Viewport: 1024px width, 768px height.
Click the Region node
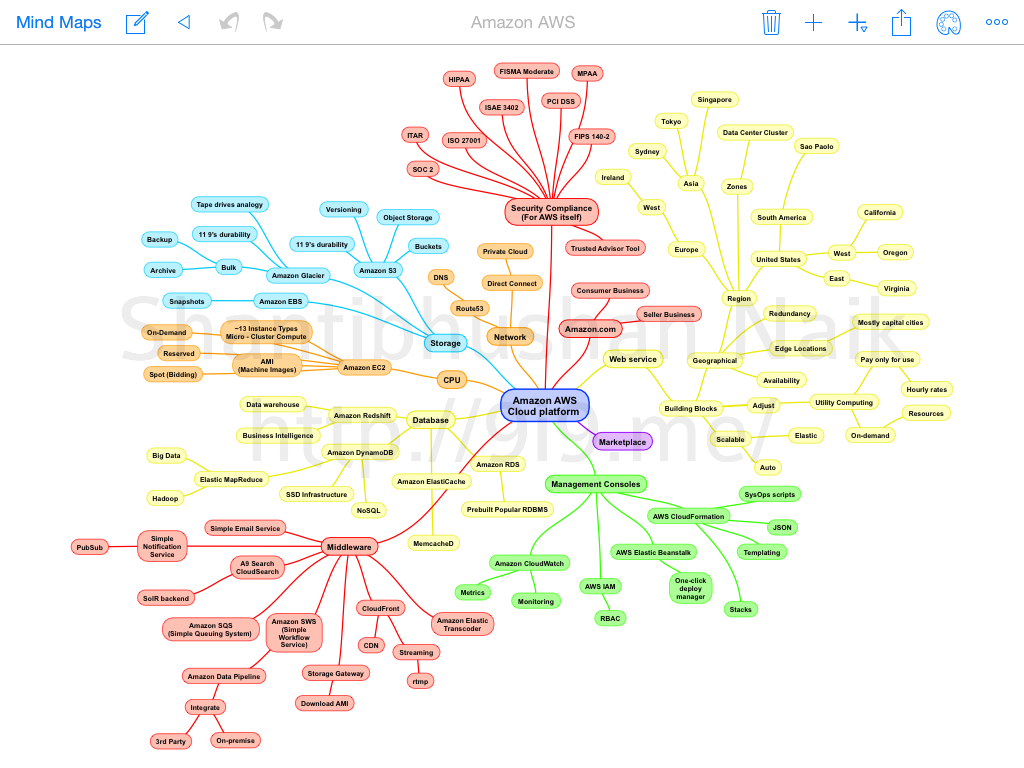point(739,298)
